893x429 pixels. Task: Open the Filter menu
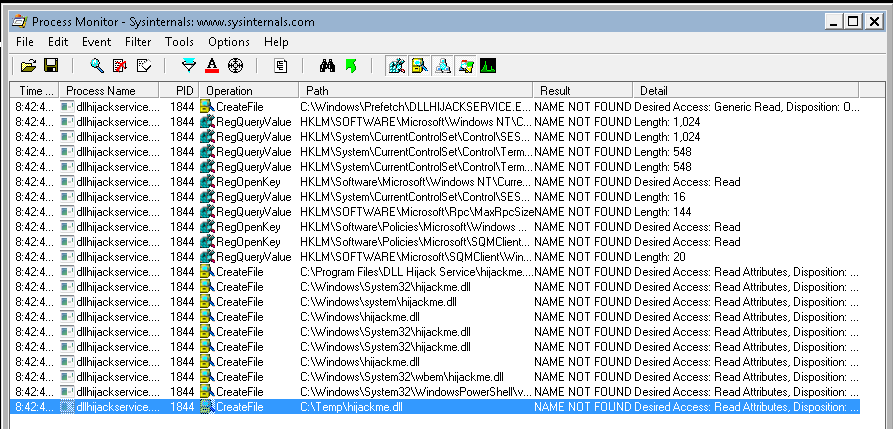coord(138,42)
